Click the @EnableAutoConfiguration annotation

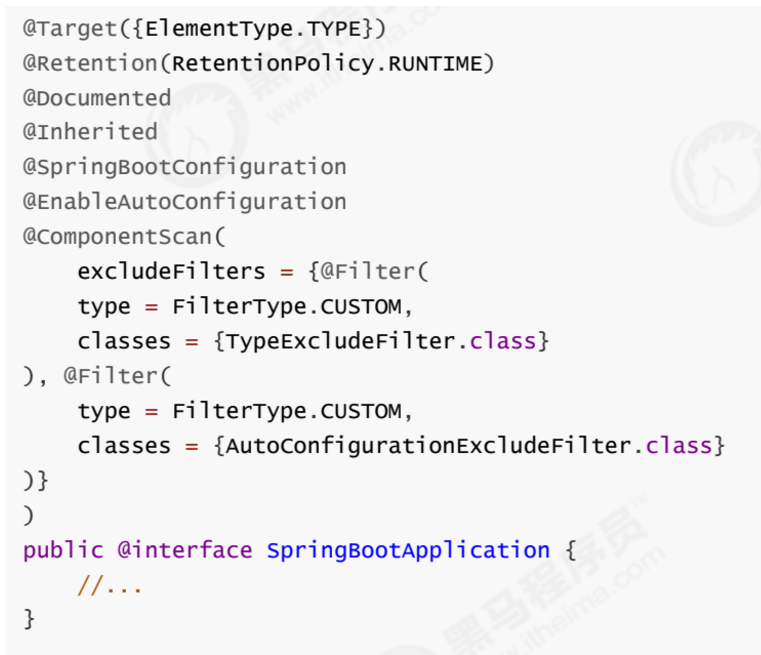(185, 201)
